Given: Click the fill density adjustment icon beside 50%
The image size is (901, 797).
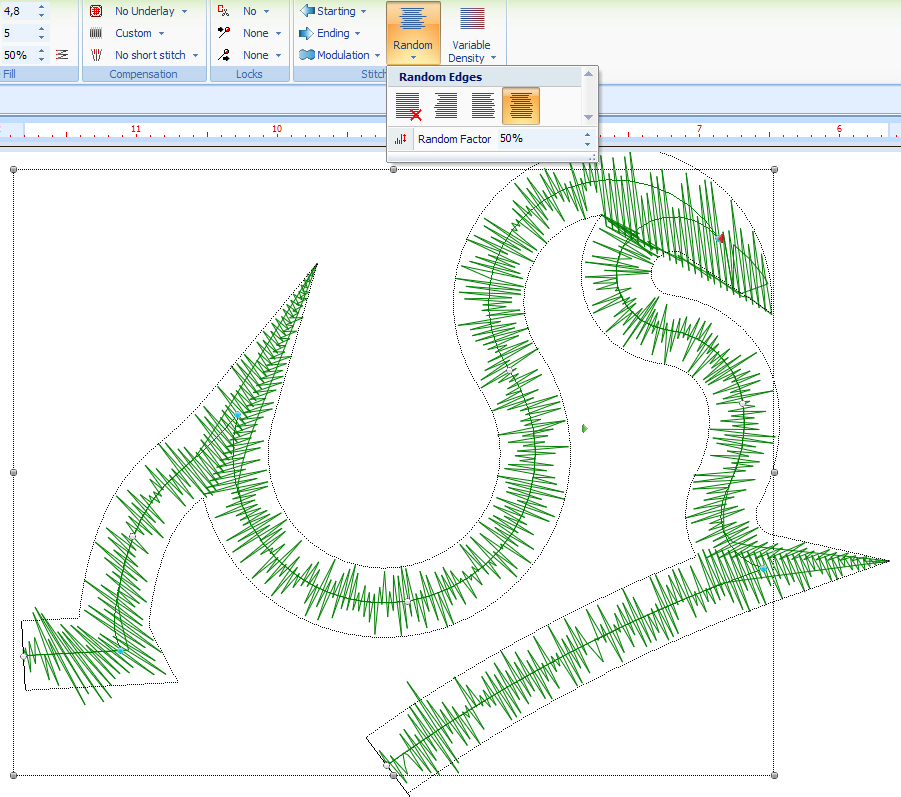Looking at the screenshot, I should click(x=62, y=54).
